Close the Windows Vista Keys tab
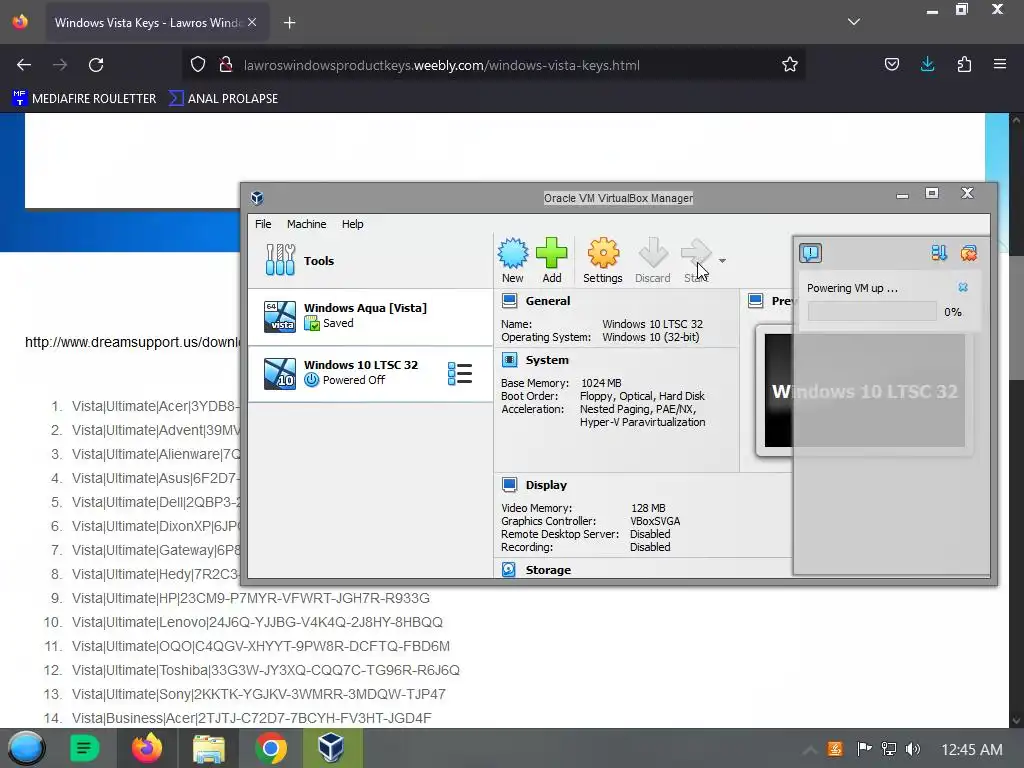Image resolution: width=1024 pixels, height=768 pixels. pos(252,22)
